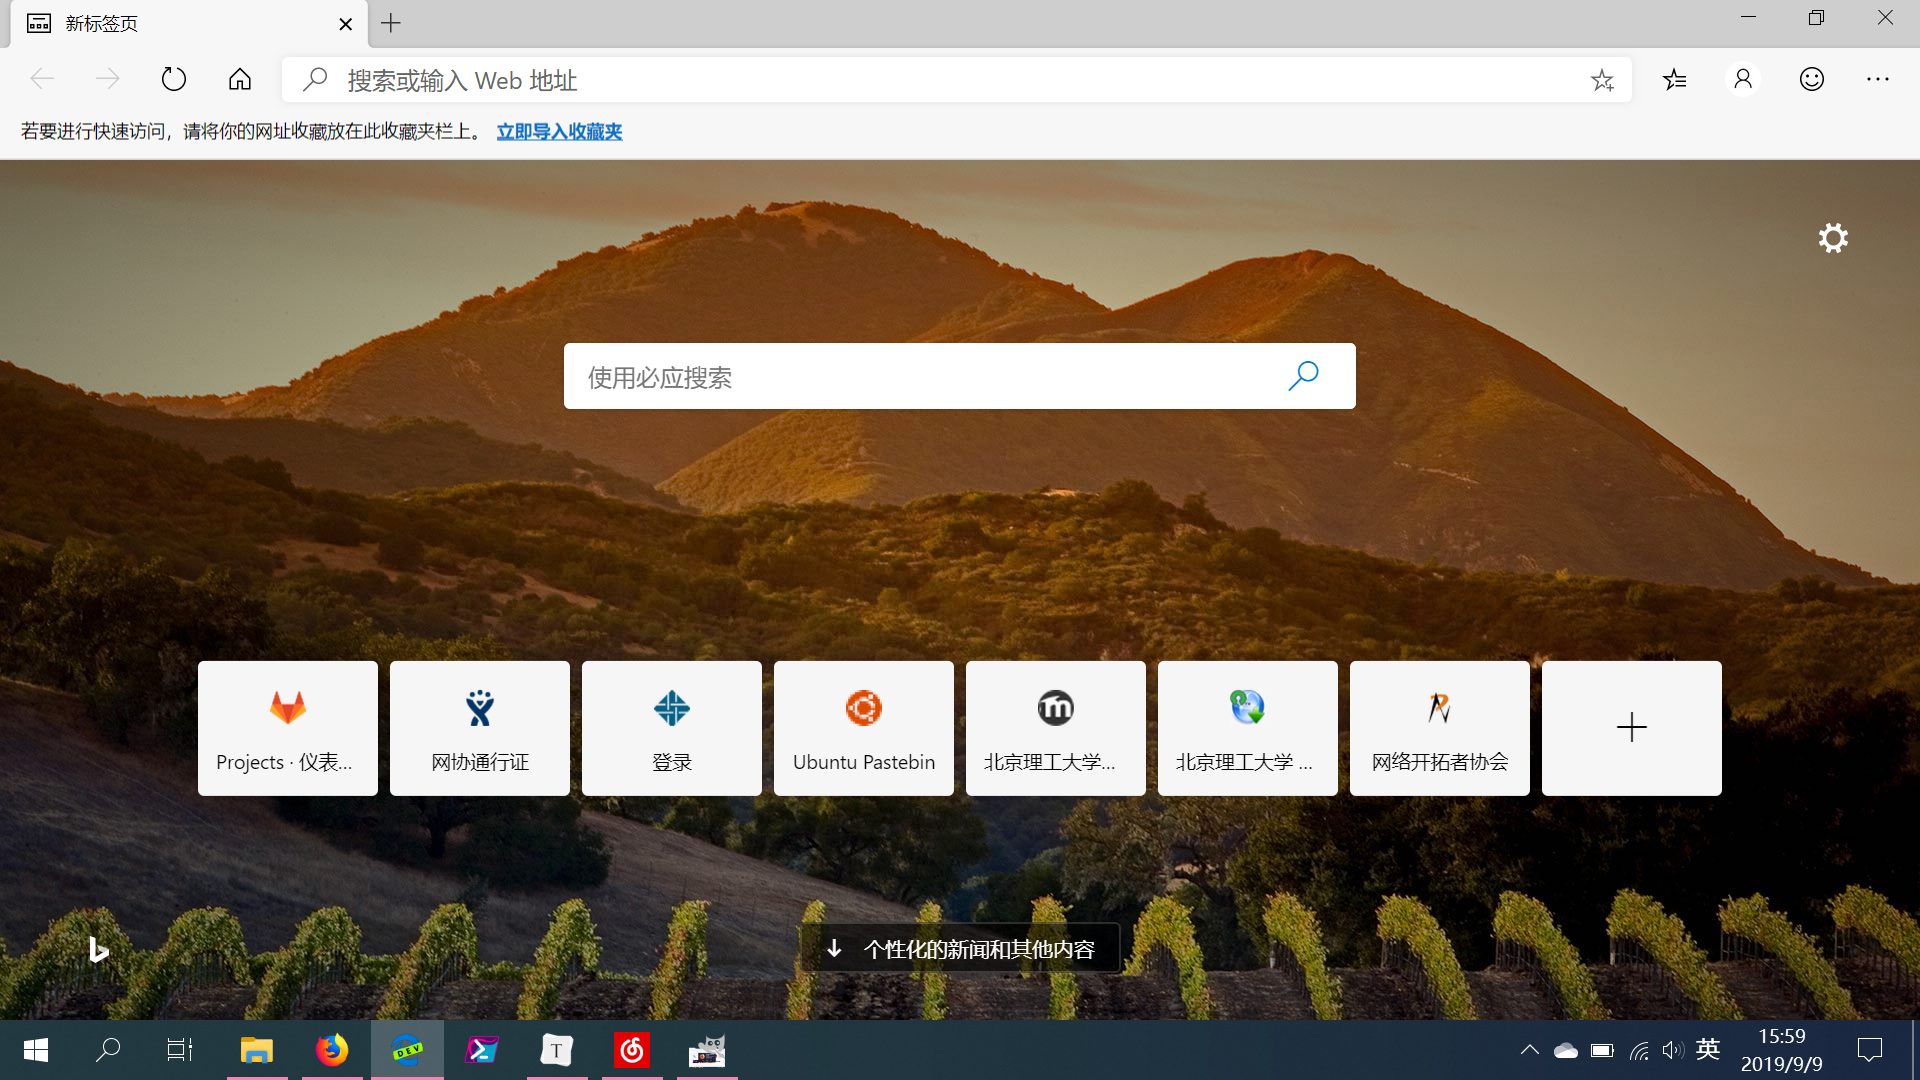Refresh the page with reload icon

[x=174, y=79]
